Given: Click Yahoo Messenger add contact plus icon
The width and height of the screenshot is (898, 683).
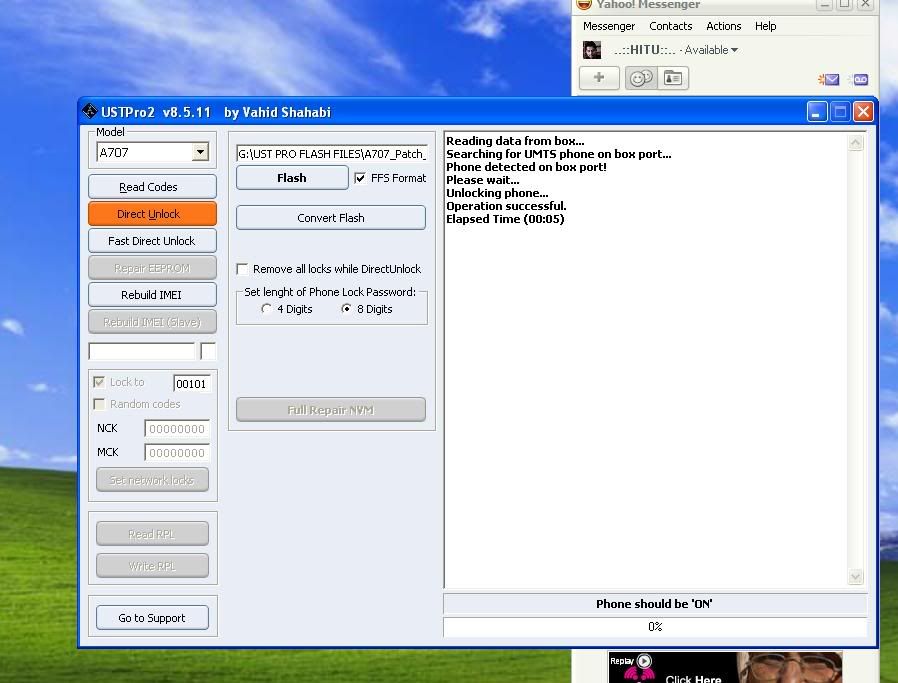Looking at the screenshot, I should click(x=599, y=78).
